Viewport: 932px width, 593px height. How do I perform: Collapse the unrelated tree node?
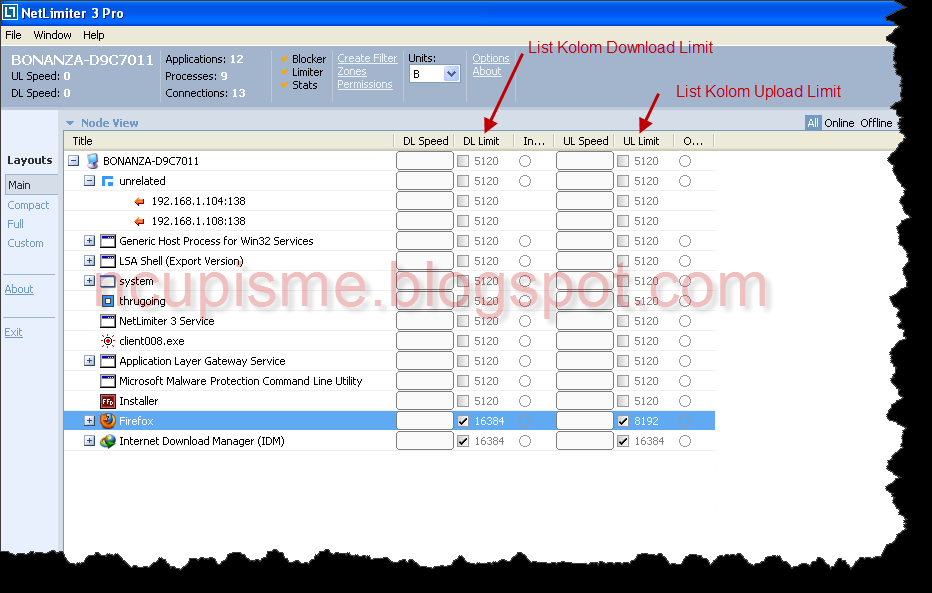point(89,181)
